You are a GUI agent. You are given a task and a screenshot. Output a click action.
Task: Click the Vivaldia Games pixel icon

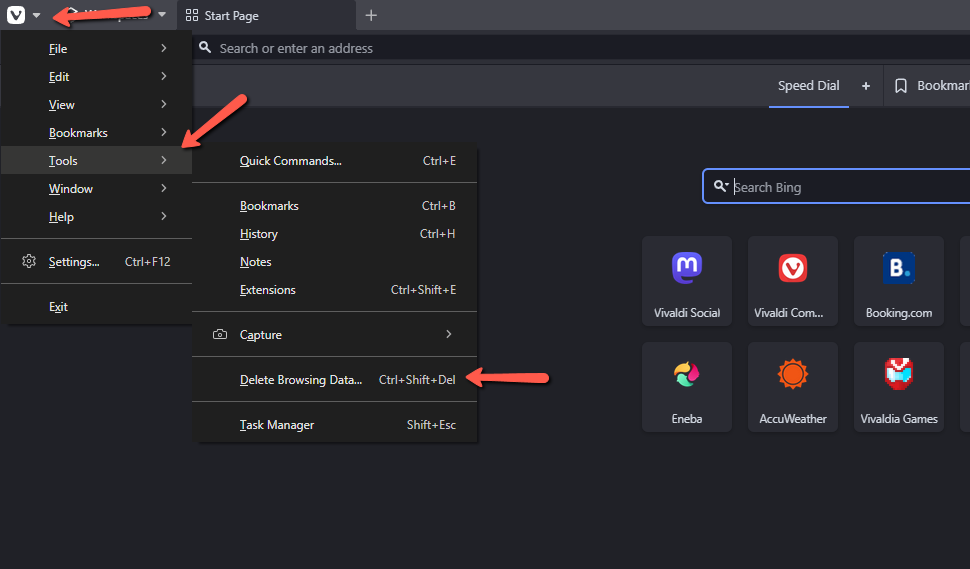[x=899, y=374]
